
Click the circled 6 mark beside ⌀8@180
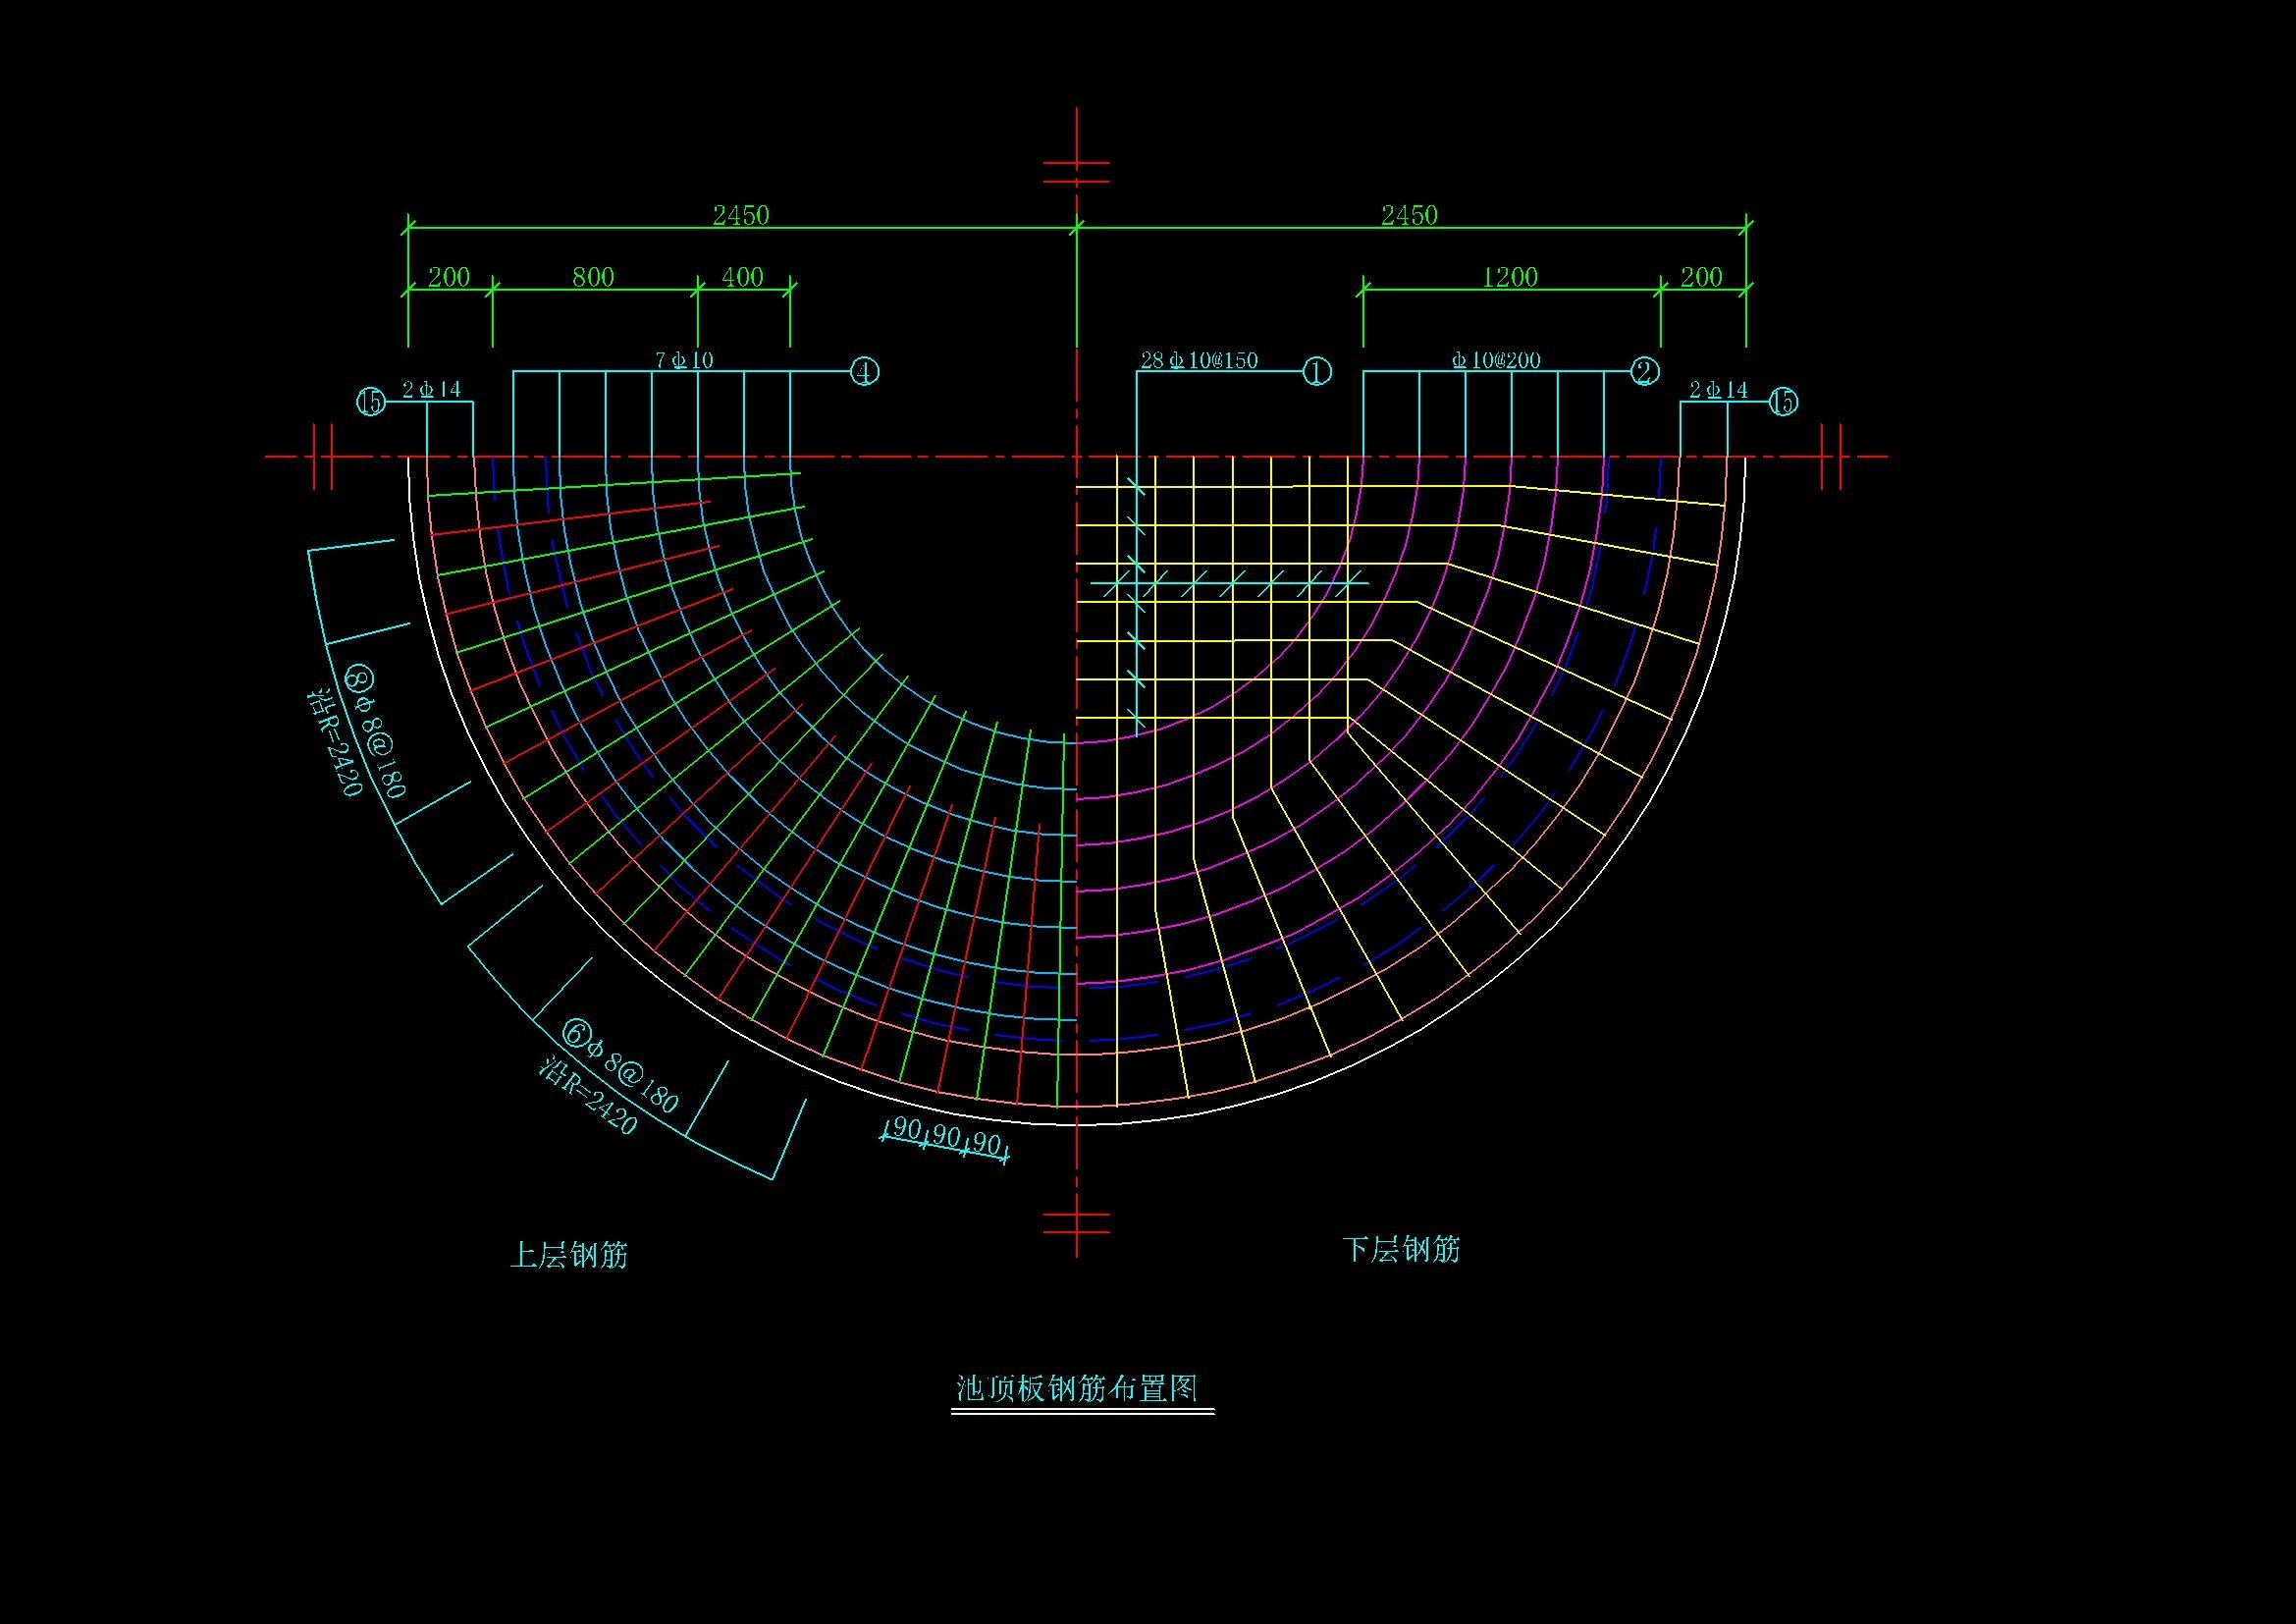coord(577,1033)
